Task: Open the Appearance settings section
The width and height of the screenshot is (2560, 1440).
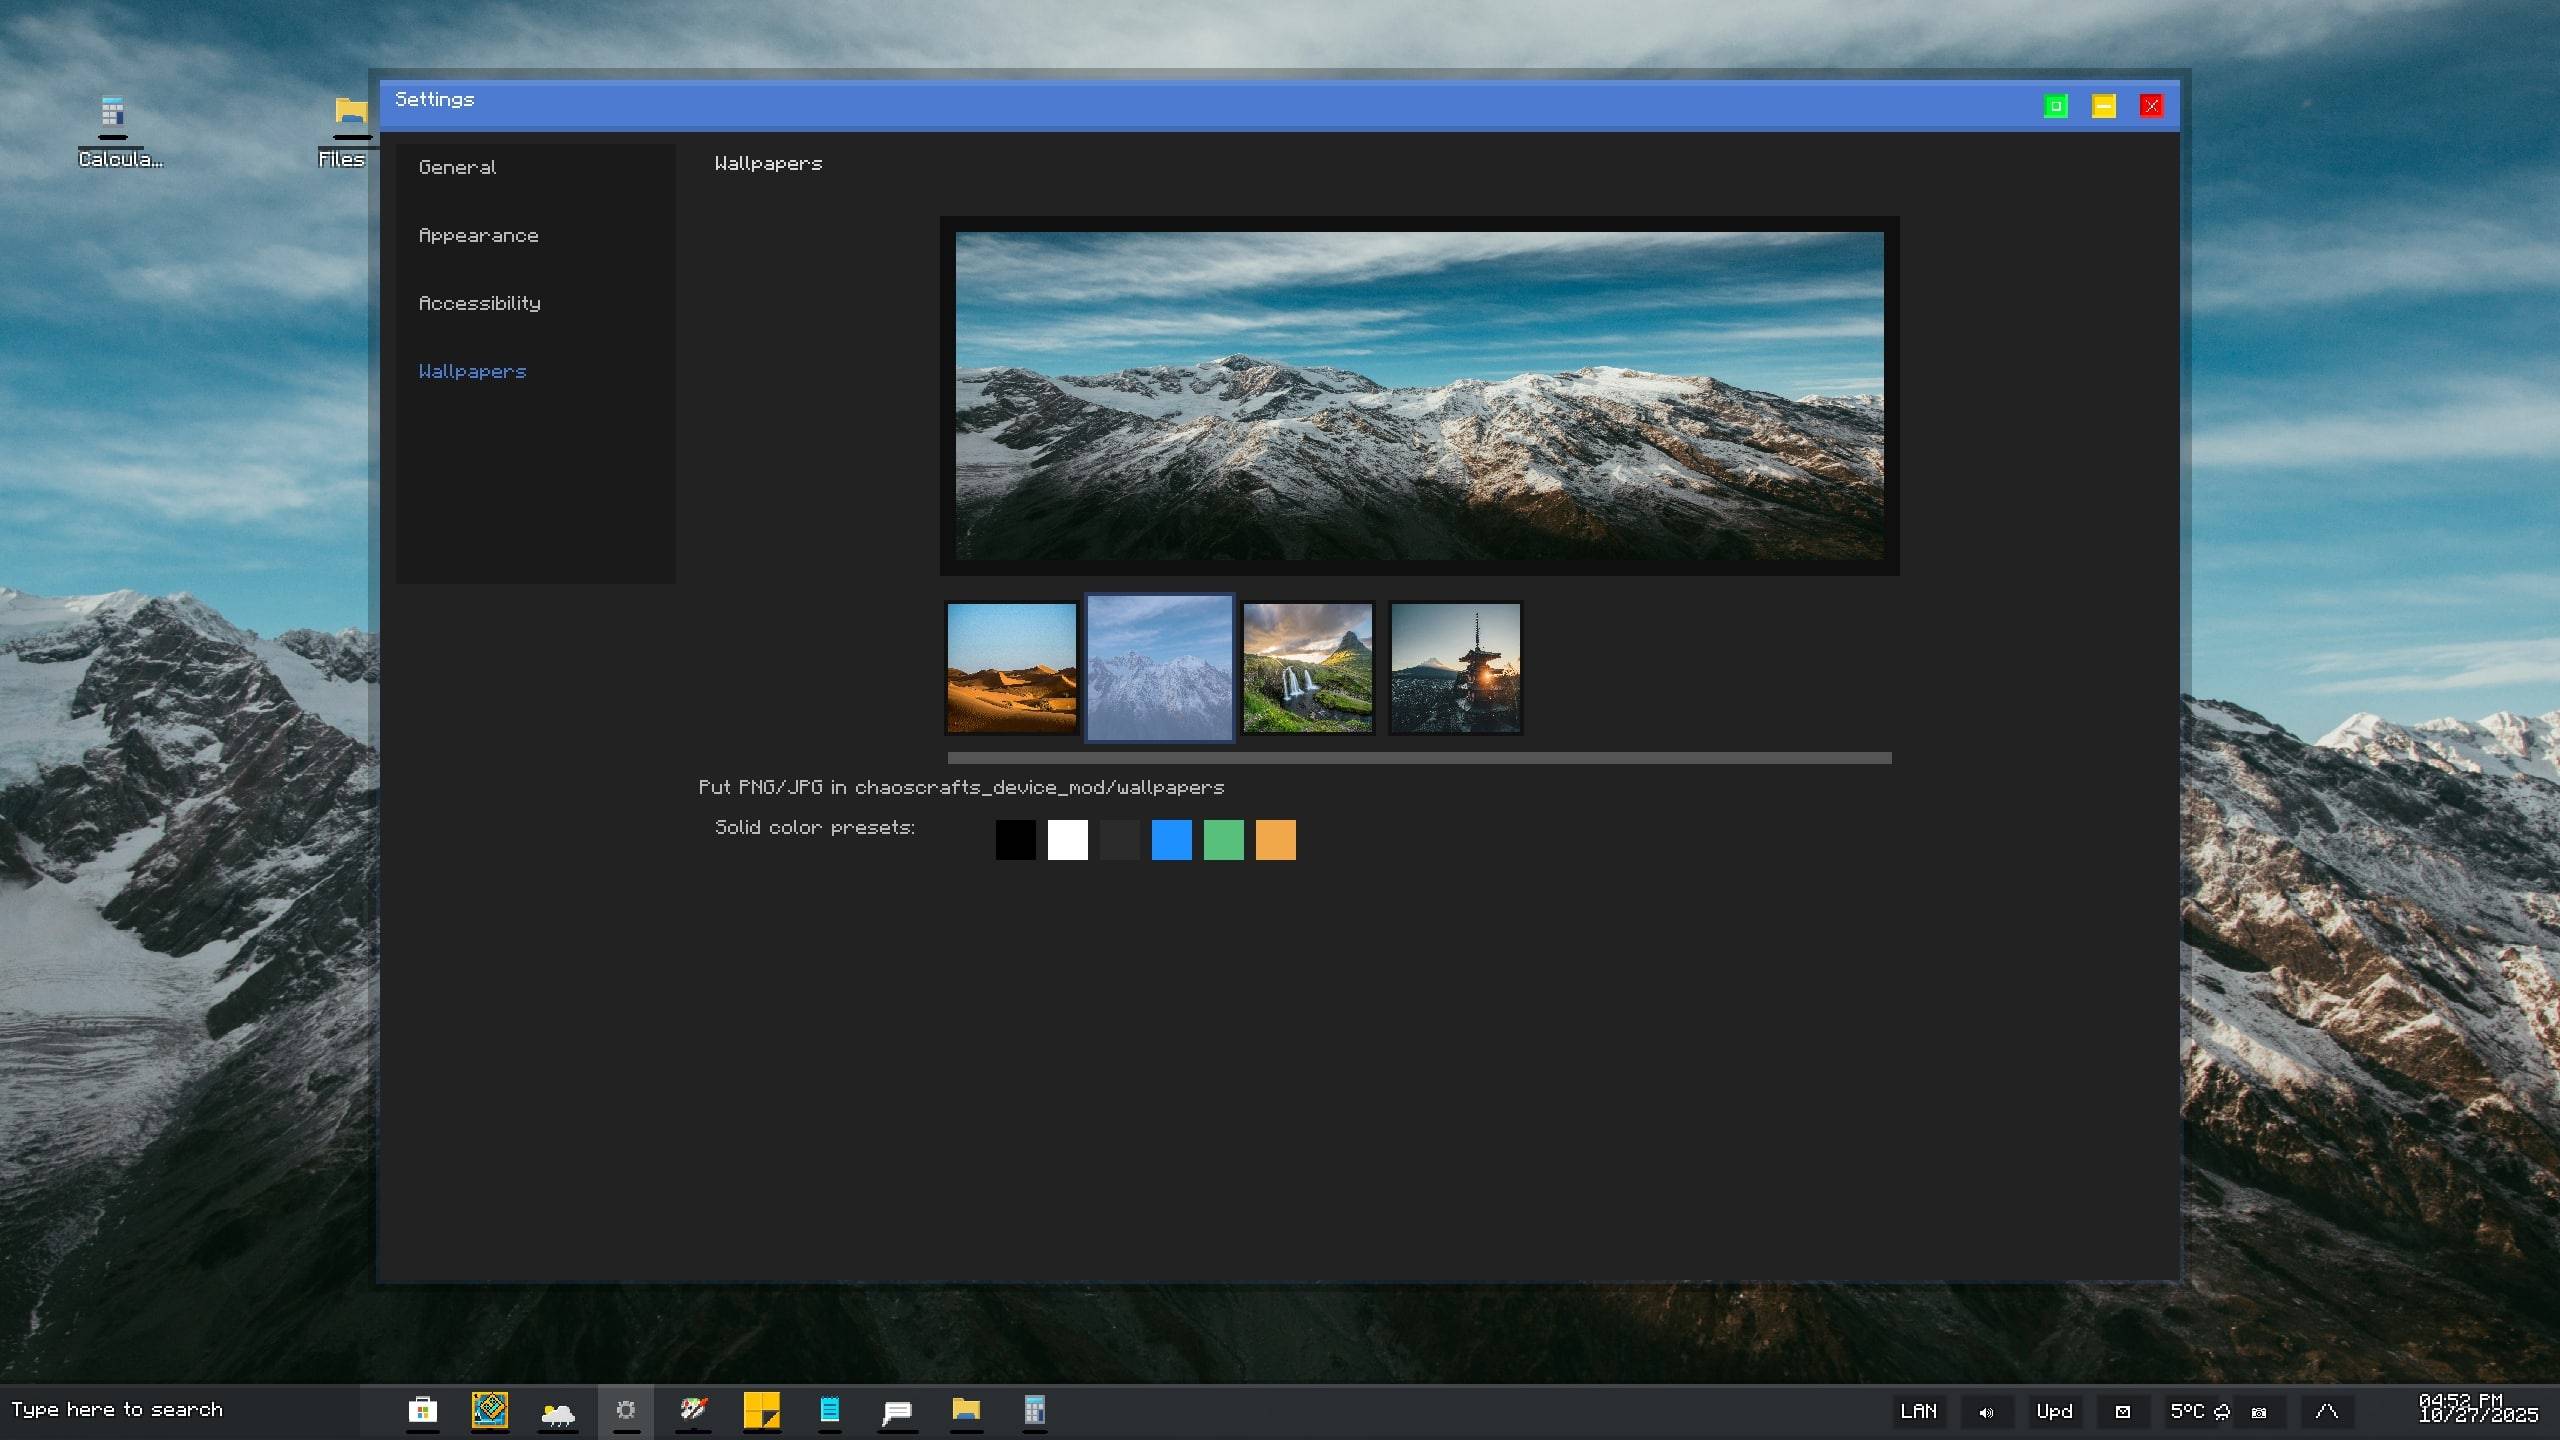Action: 478,235
